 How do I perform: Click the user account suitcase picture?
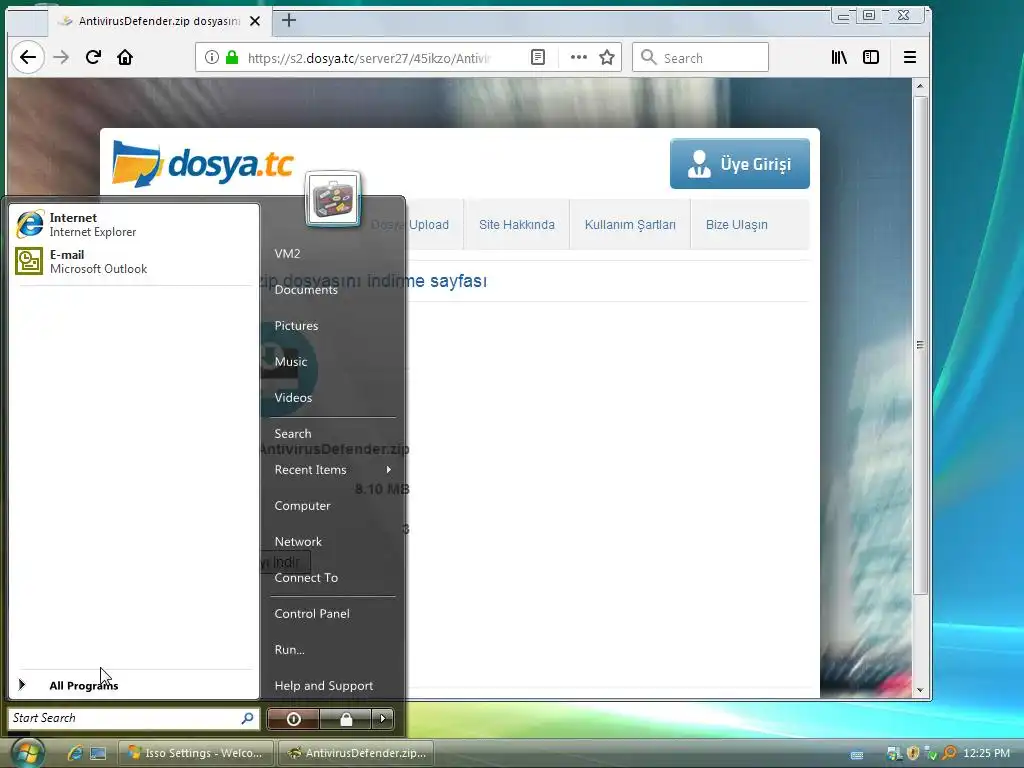coord(333,199)
